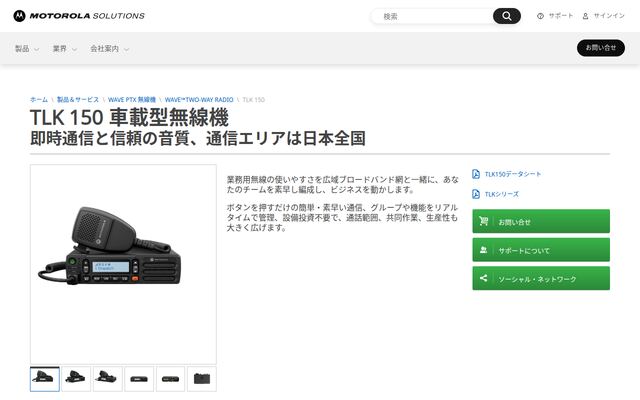640x400 pixels.
Task: Click the support help icon
Action: (540, 16)
